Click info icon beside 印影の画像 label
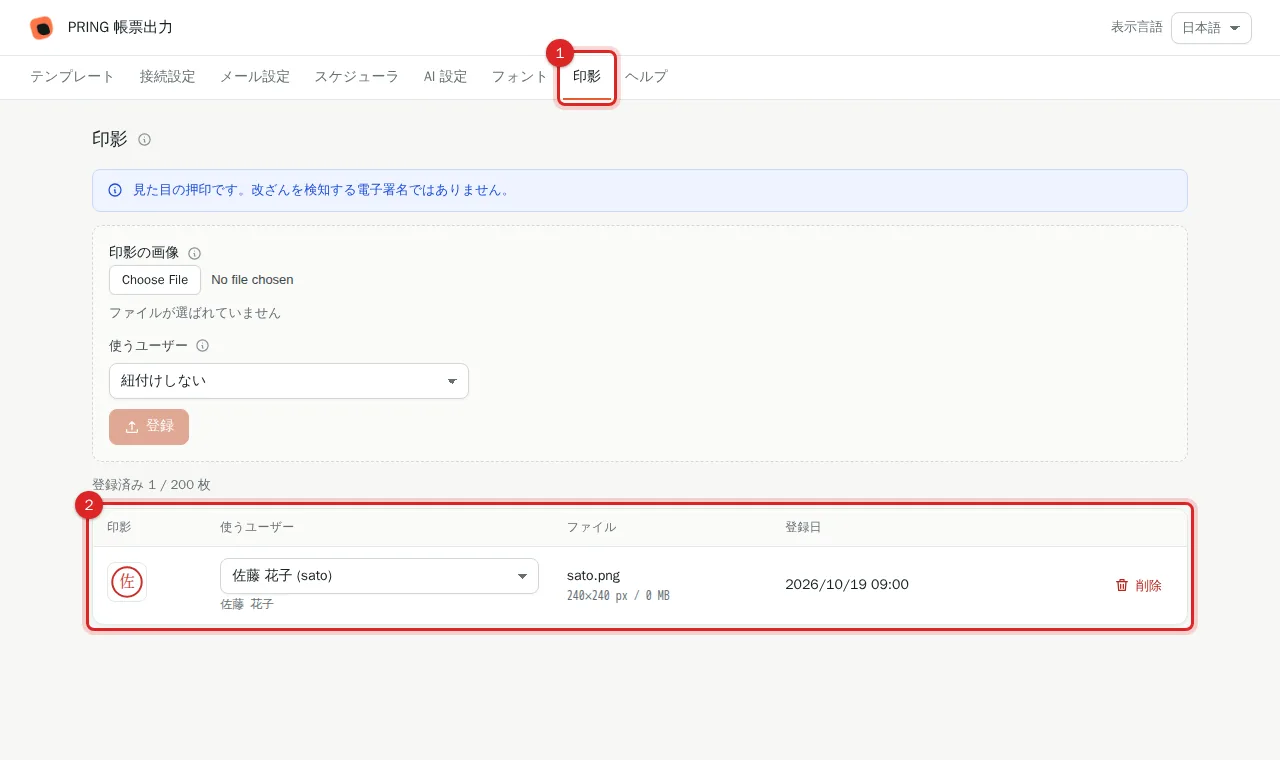The height and width of the screenshot is (760, 1280). [194, 254]
